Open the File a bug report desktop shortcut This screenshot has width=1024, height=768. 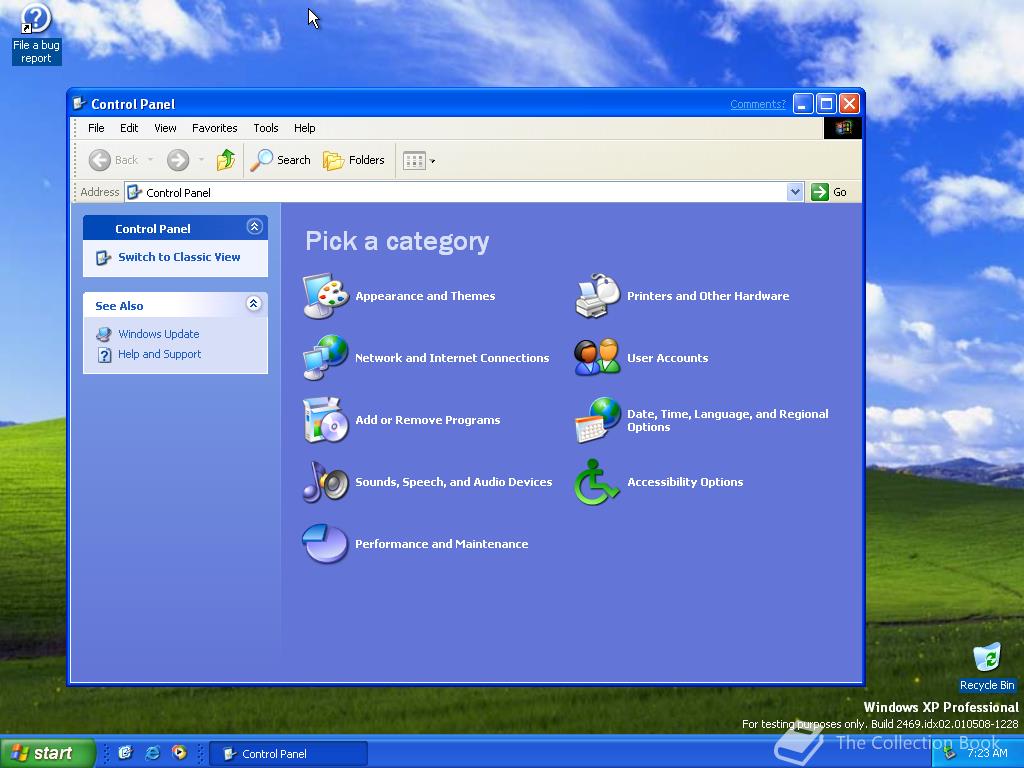[x=36, y=34]
